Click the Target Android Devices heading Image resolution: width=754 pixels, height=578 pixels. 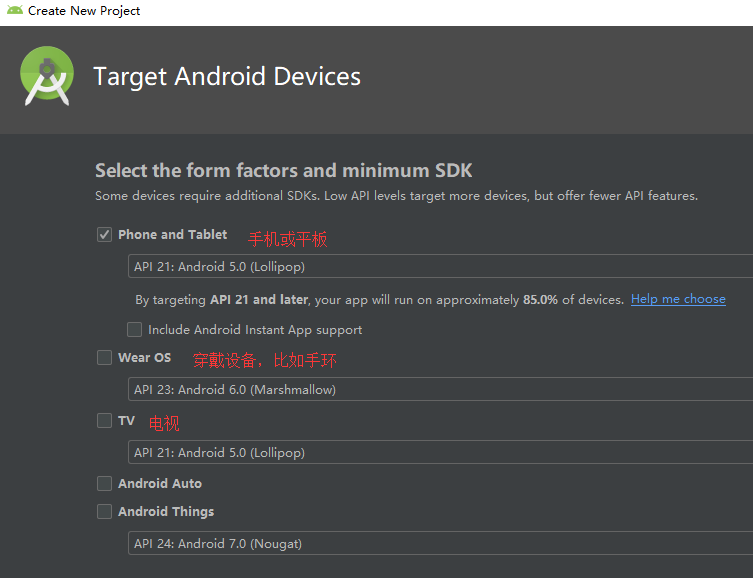tap(227, 77)
